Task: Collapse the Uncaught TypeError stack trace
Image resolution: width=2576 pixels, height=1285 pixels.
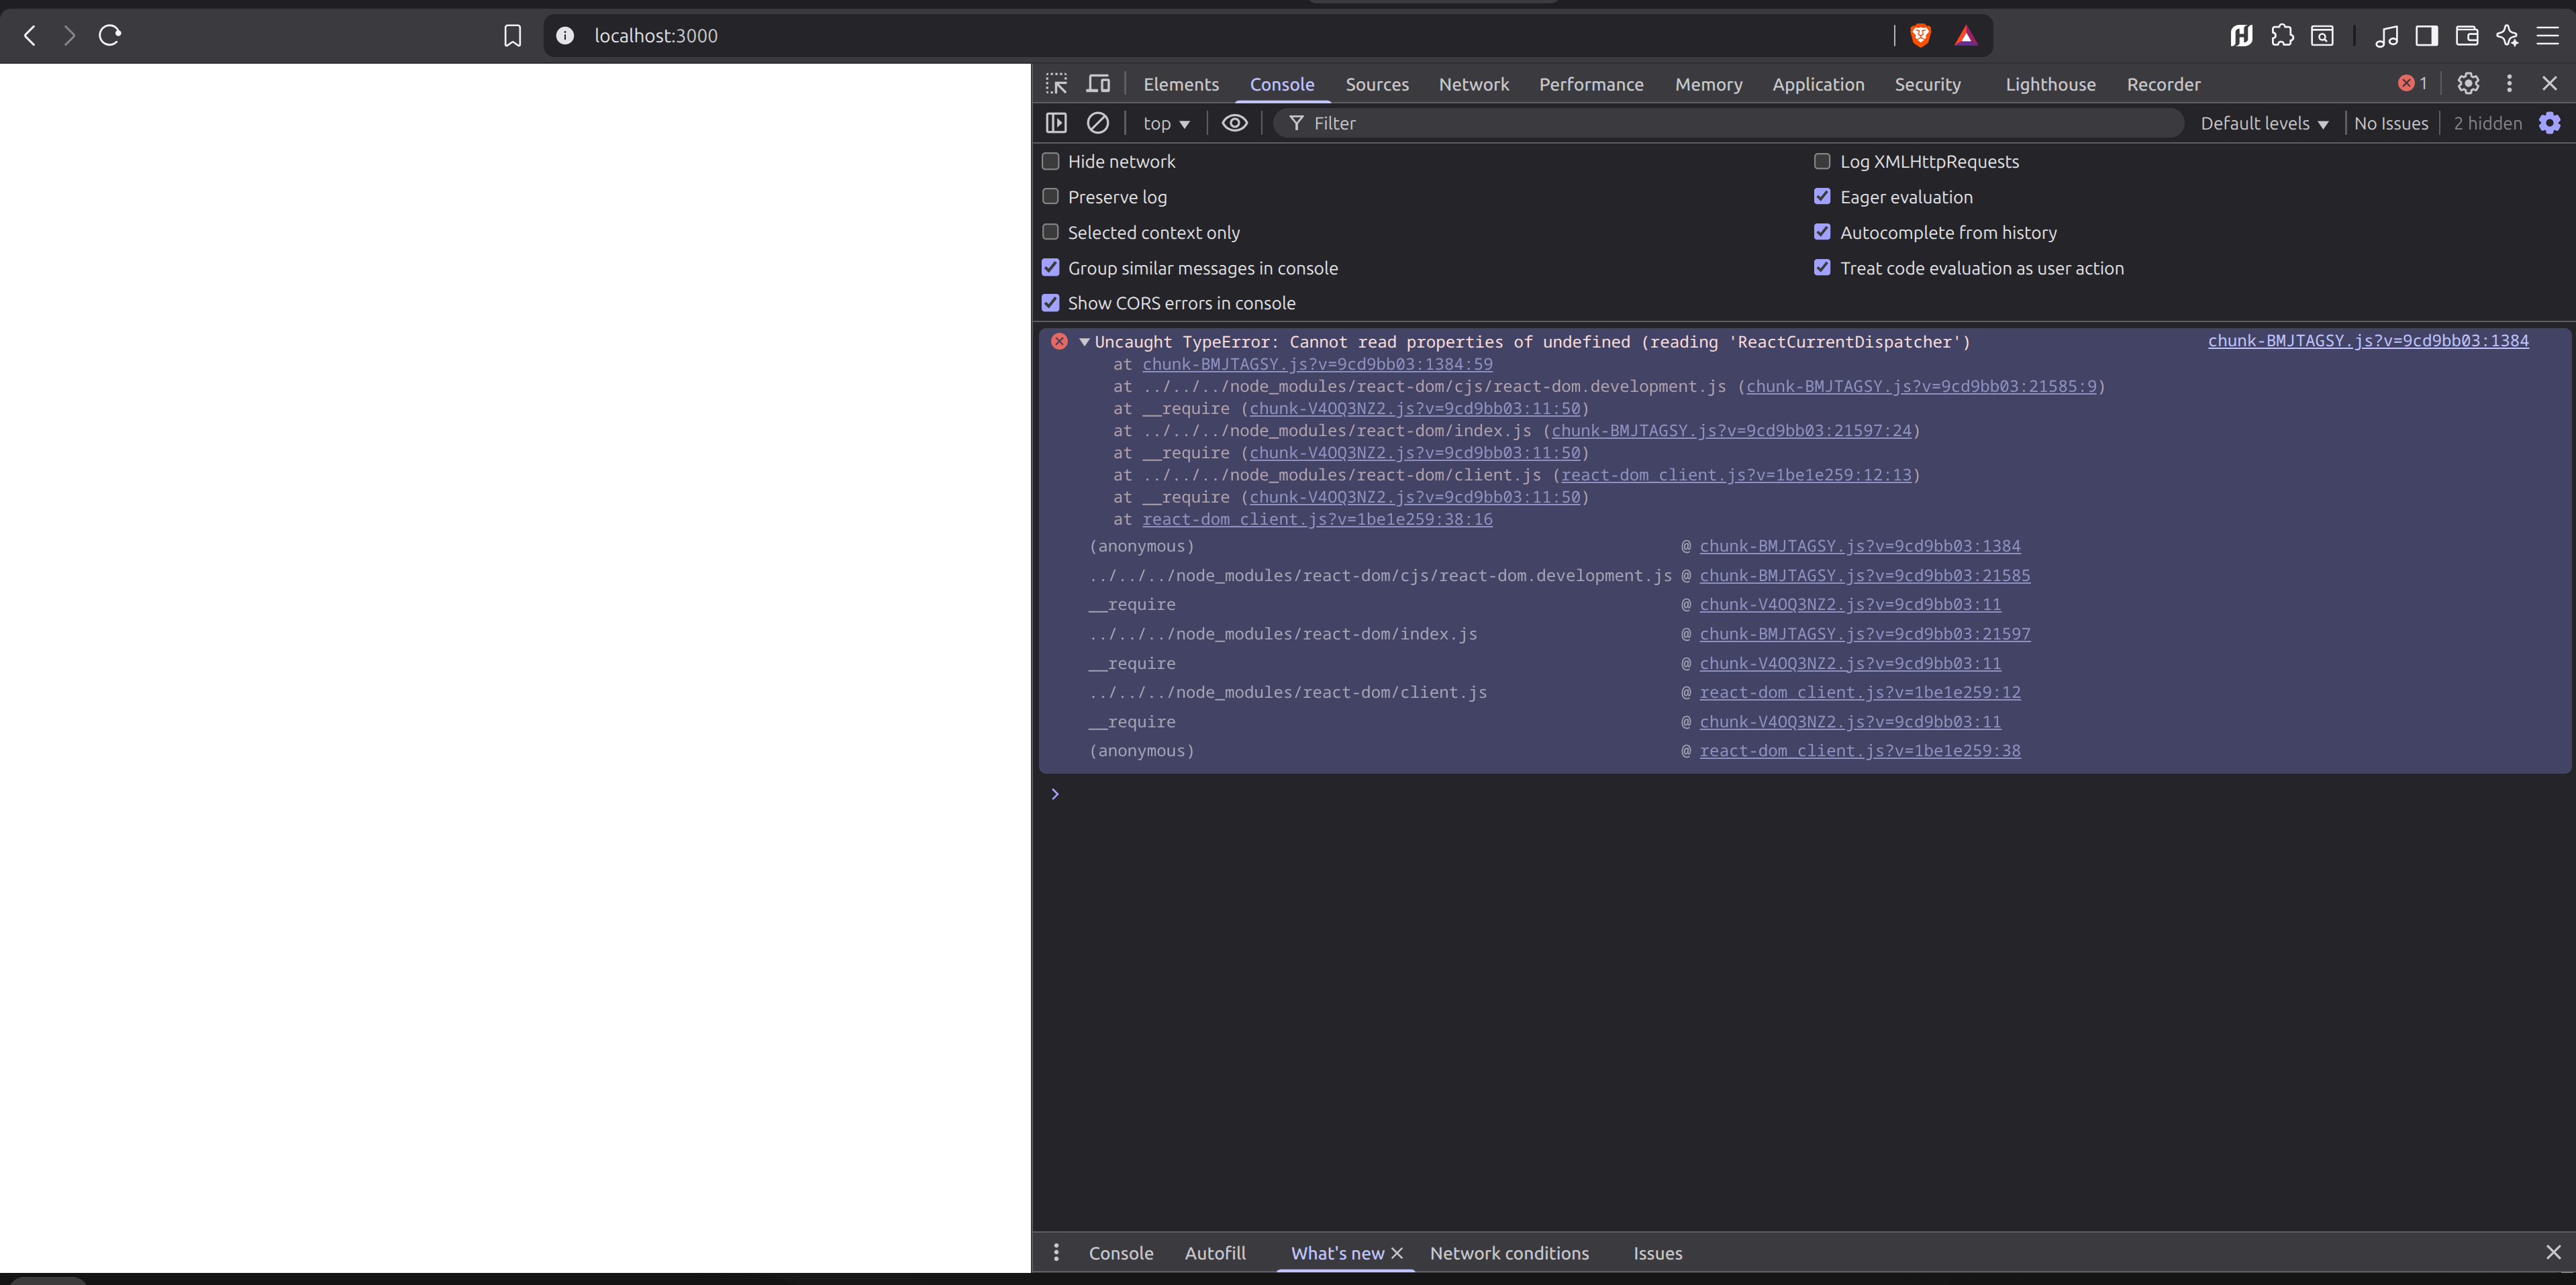Action: 1084,342
